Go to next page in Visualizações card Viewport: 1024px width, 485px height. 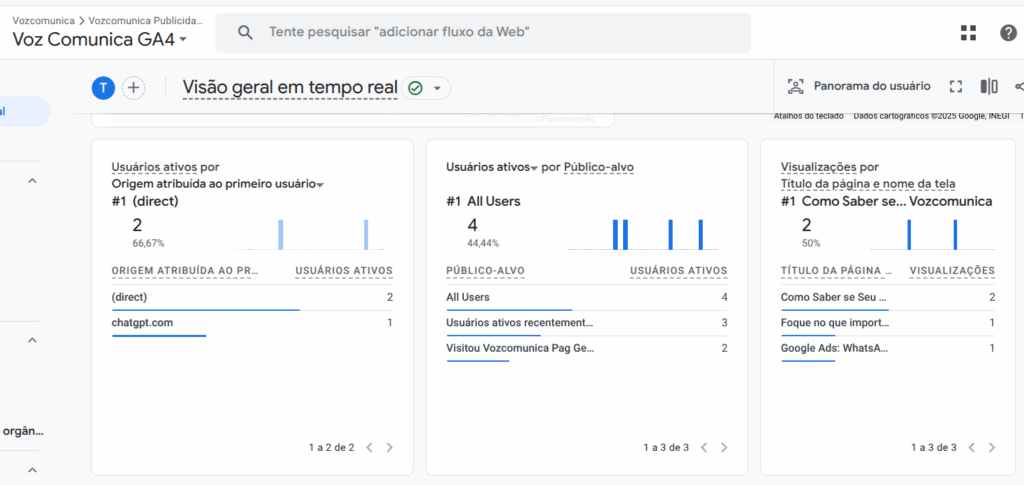point(992,448)
